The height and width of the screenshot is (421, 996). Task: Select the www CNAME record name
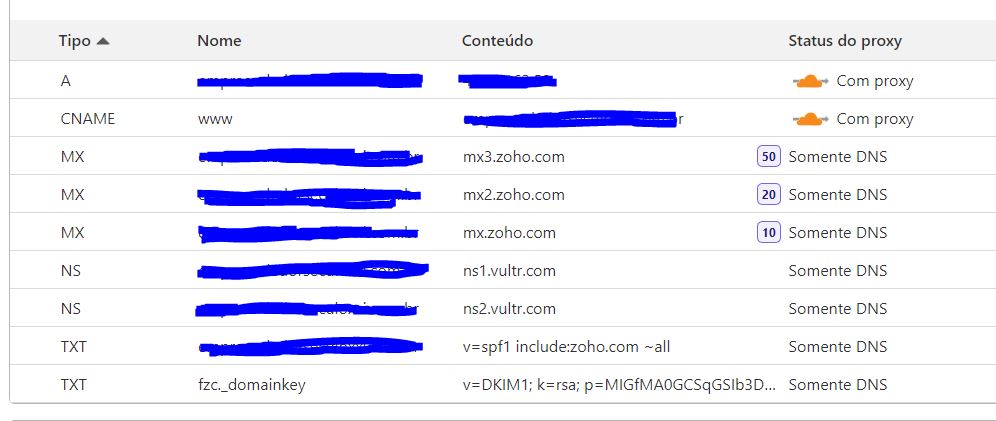pos(215,119)
